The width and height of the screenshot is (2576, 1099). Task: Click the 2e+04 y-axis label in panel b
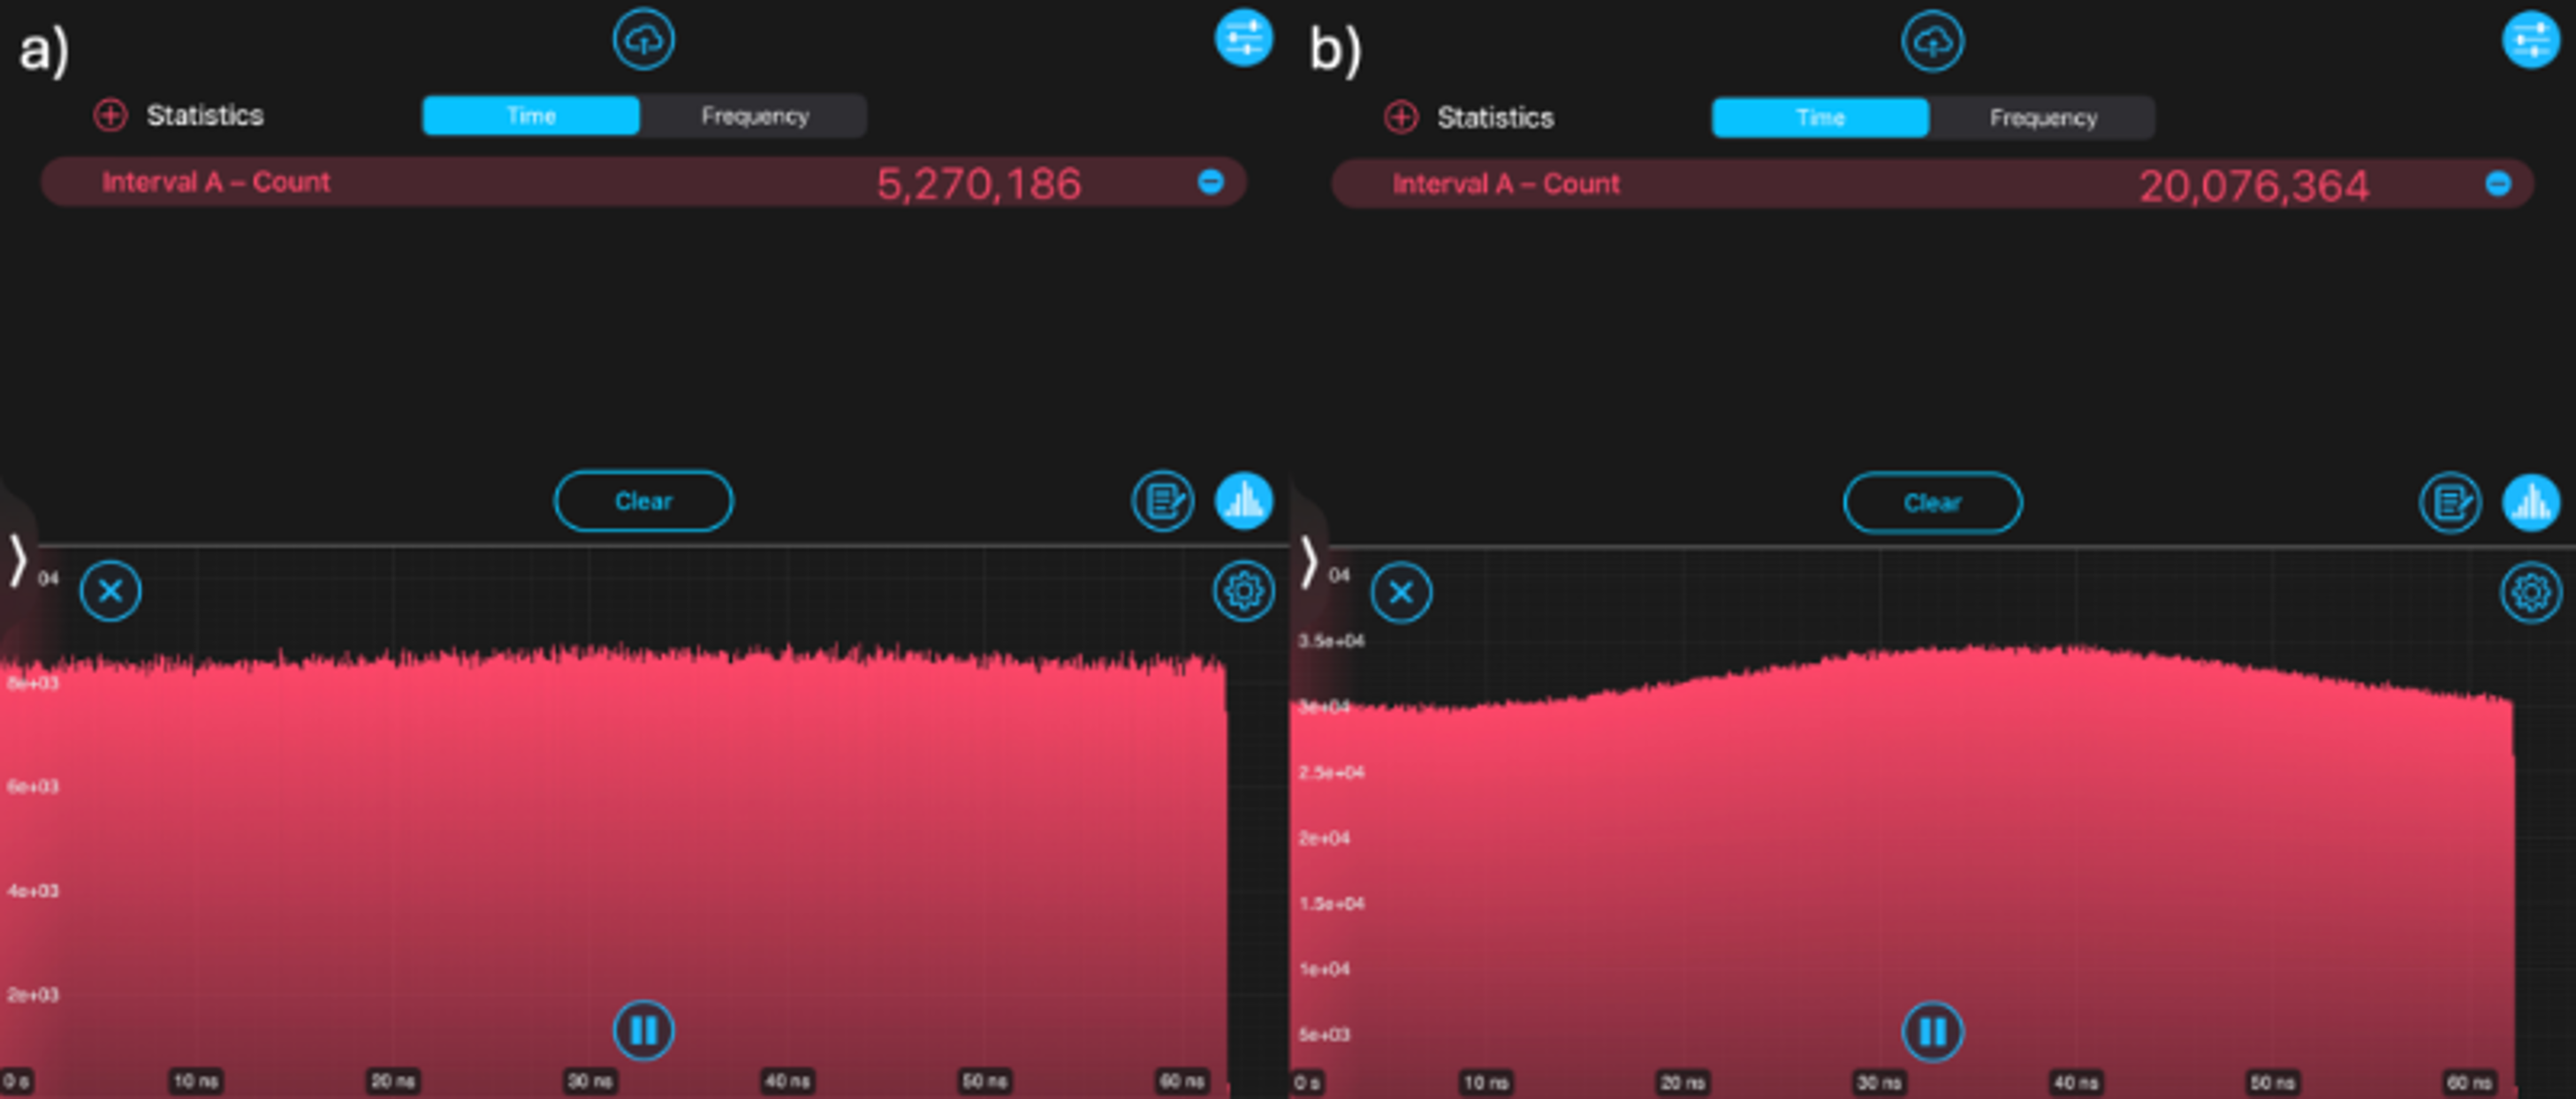[1323, 838]
